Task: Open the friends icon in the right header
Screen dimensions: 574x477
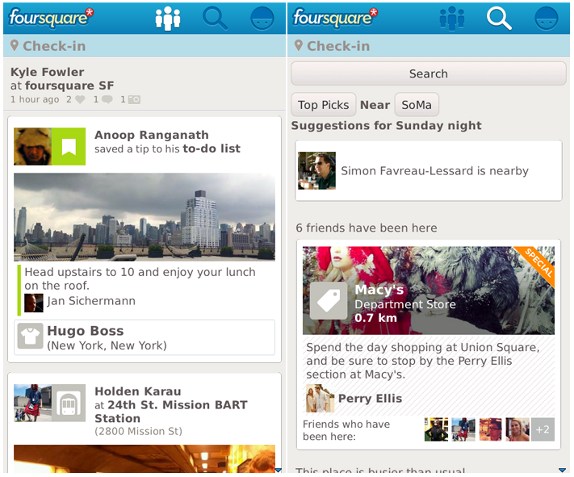Action: point(452,18)
